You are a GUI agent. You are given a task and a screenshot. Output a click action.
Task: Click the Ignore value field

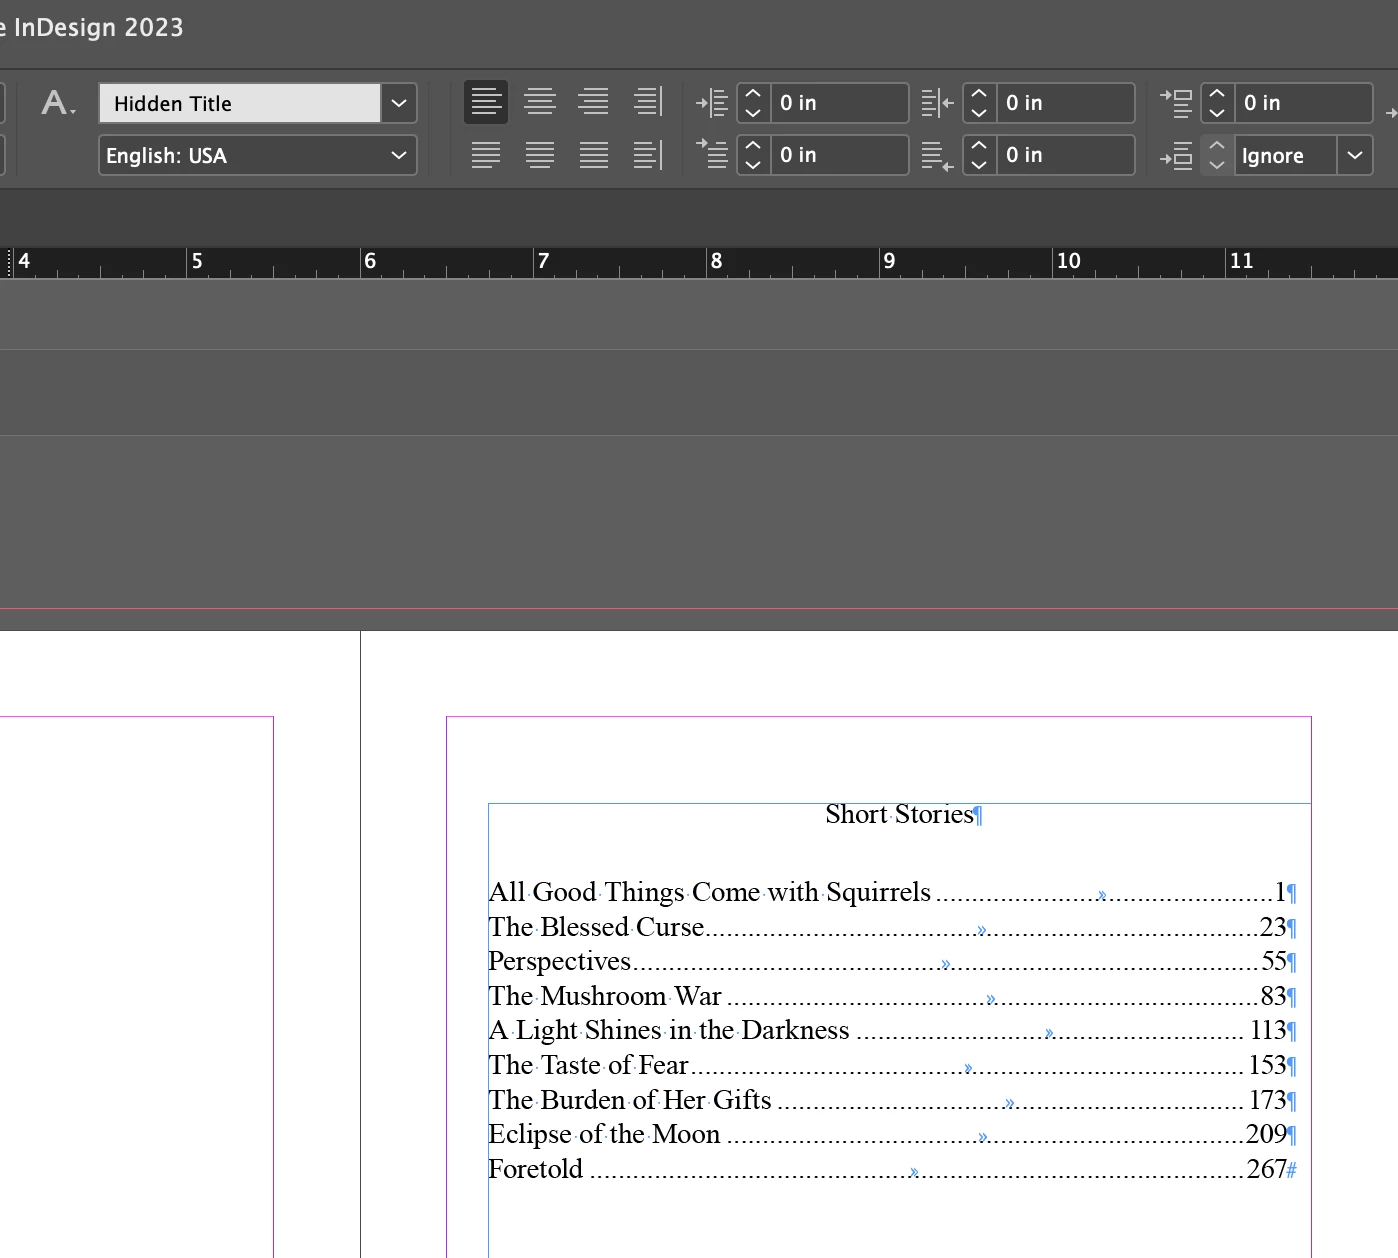(1286, 155)
